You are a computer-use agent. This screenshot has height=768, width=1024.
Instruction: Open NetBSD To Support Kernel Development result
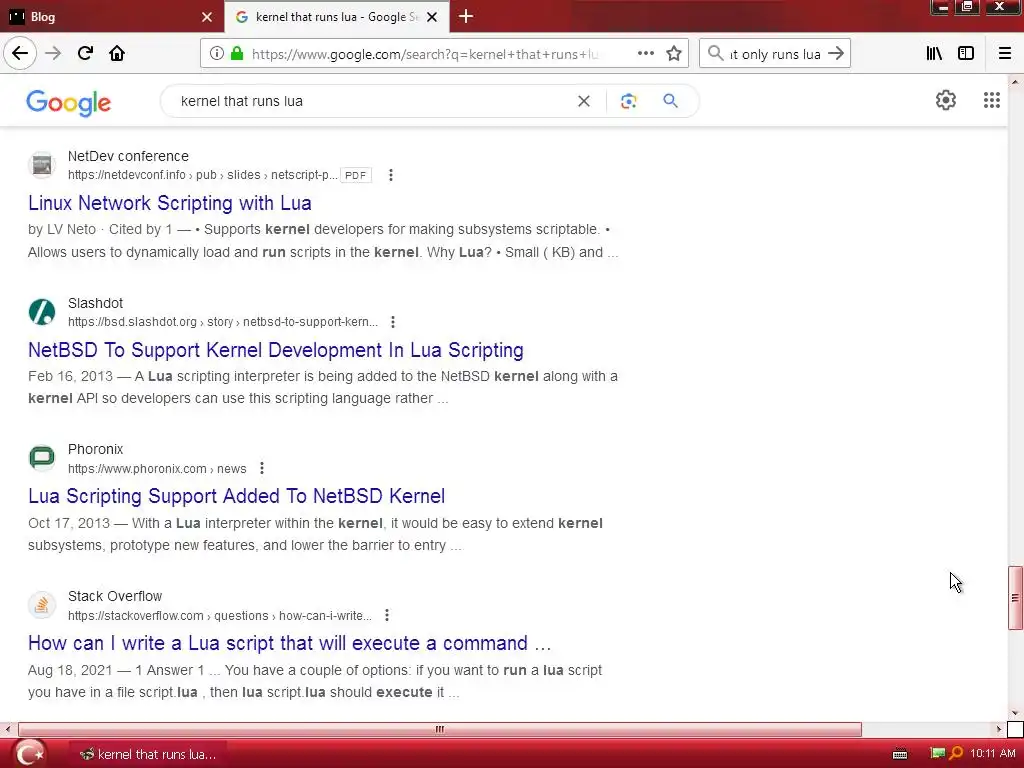point(276,350)
